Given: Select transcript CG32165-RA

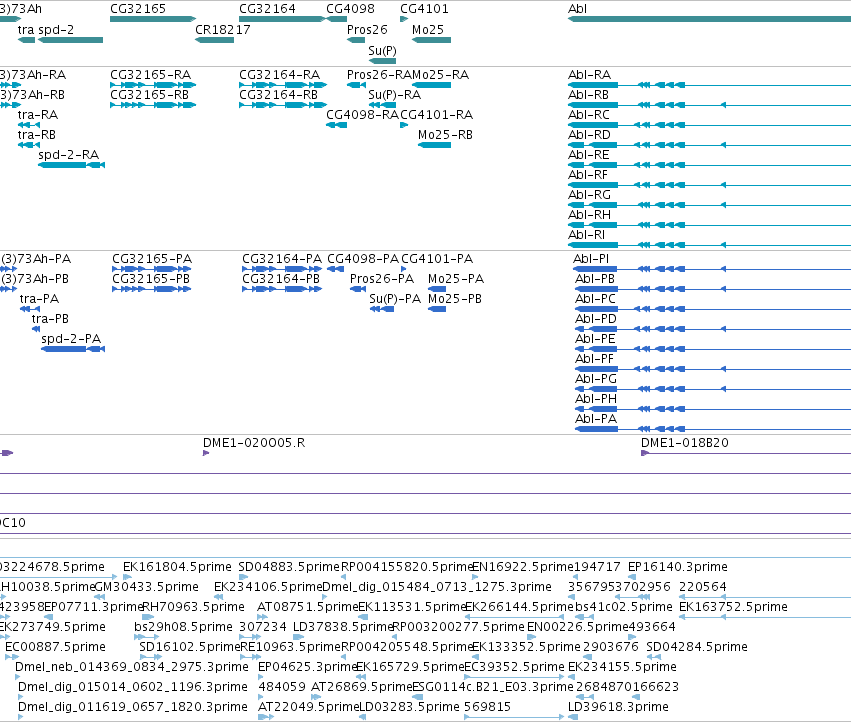Looking at the screenshot, I should click(150, 74).
